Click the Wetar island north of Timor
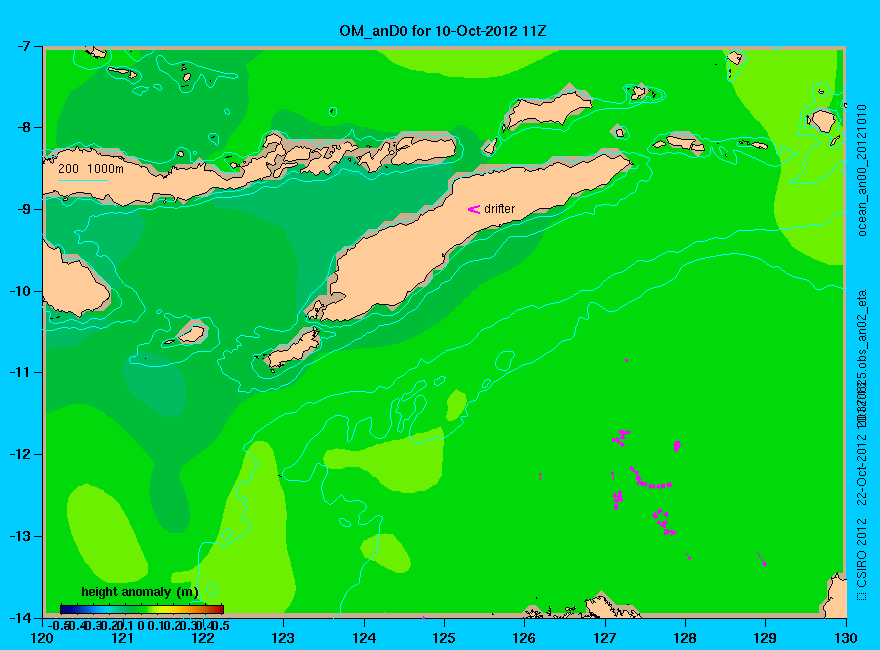This screenshot has height=650, width=880. point(546,108)
